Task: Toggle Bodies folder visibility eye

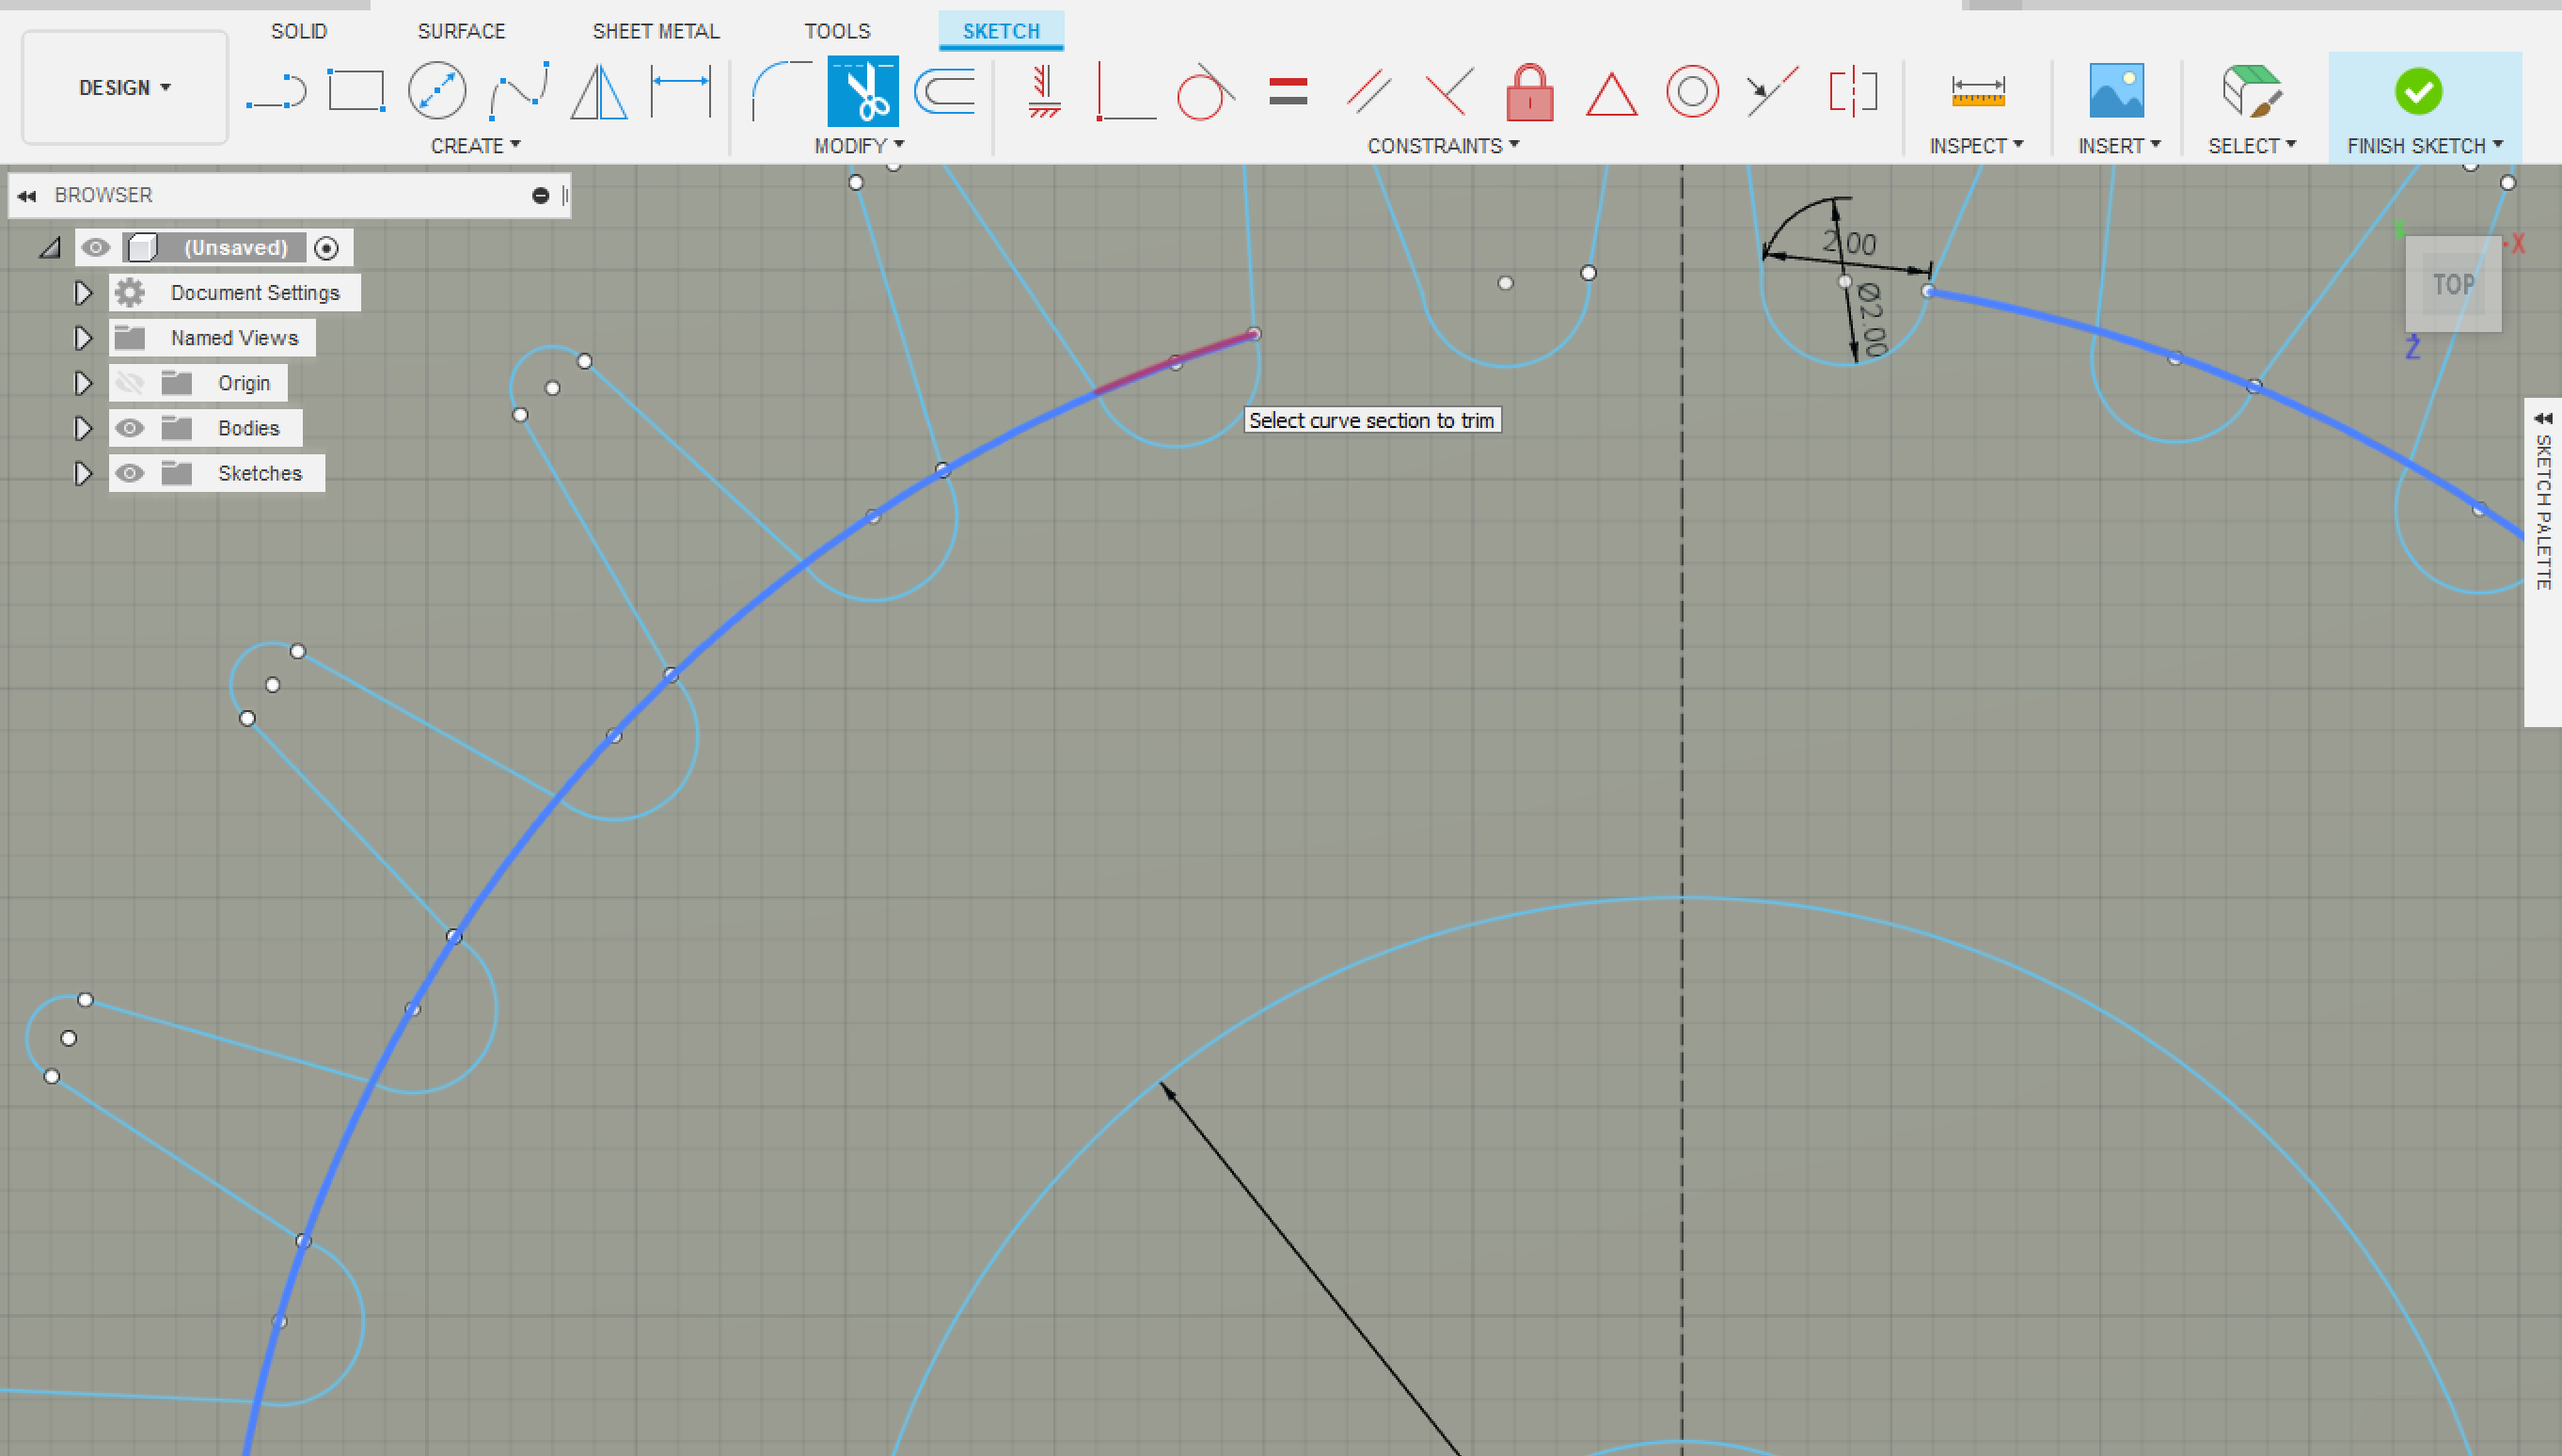Action: pyautogui.click(x=129, y=428)
